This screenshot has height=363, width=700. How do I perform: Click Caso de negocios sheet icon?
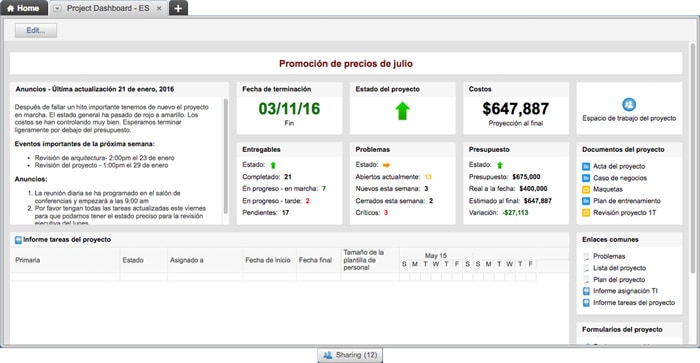tap(586, 178)
